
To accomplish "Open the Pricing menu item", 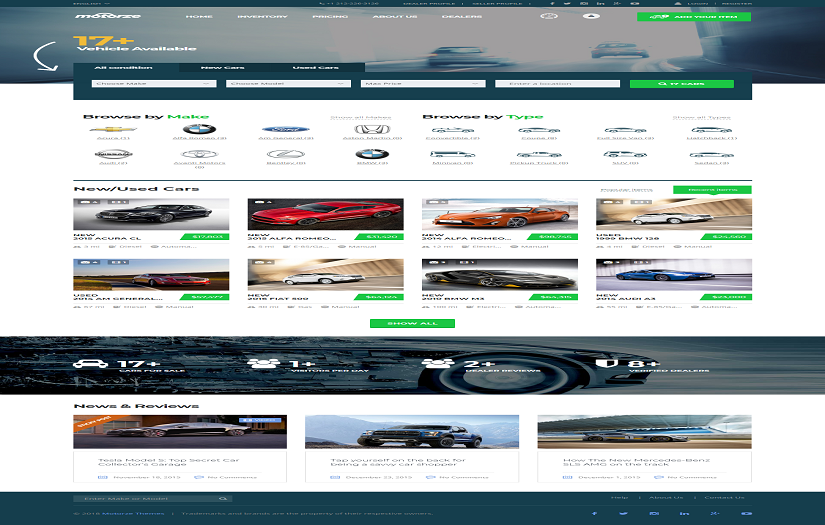I will pyautogui.click(x=330, y=16).
